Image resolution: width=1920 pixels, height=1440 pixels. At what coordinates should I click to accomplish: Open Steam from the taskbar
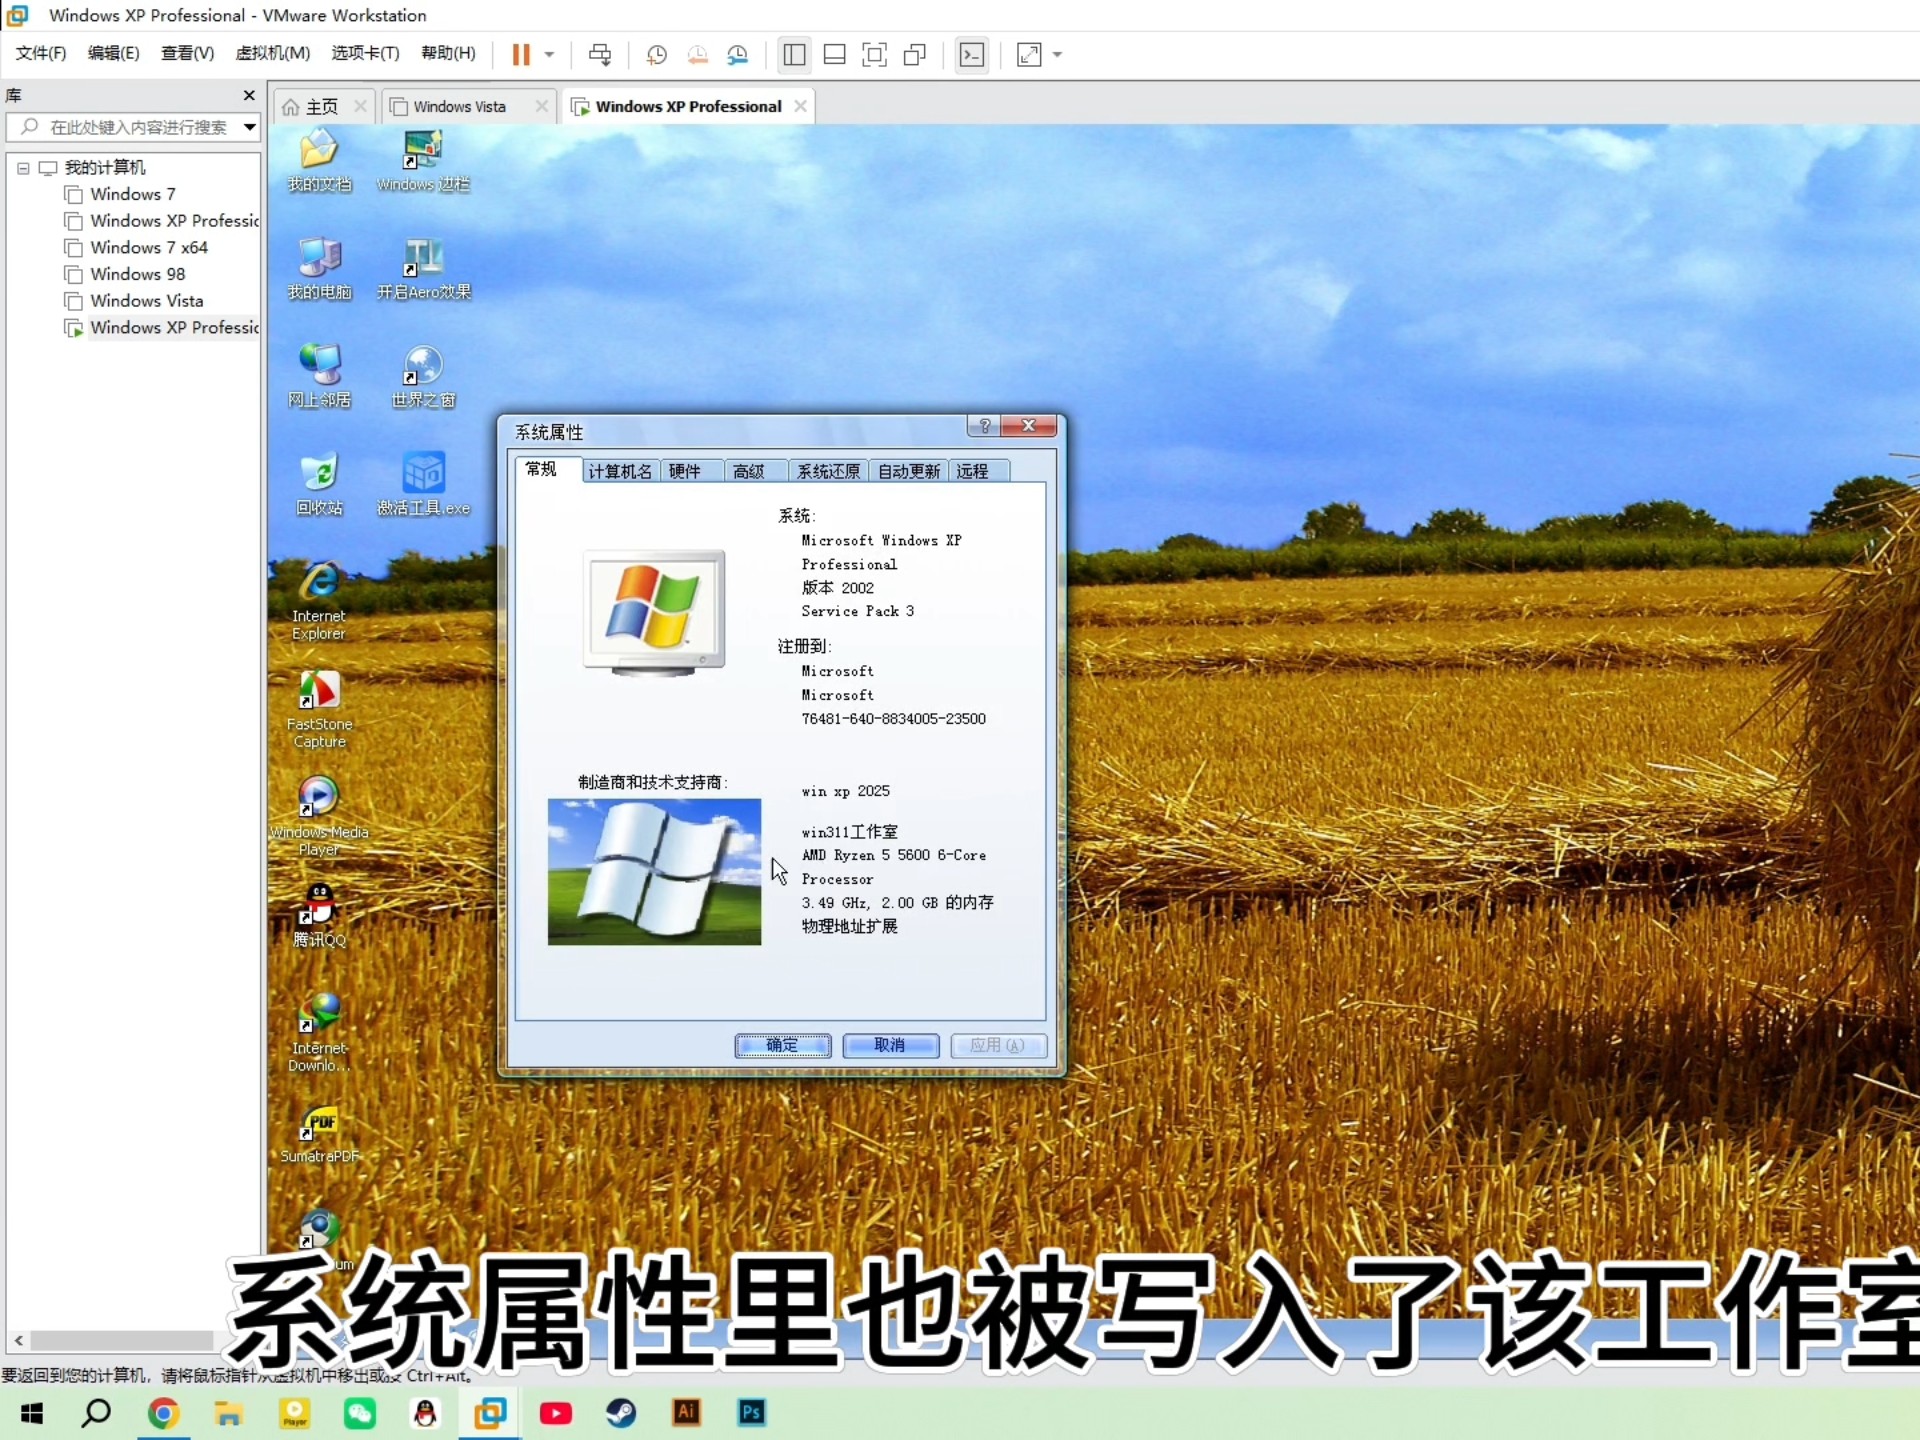[621, 1413]
